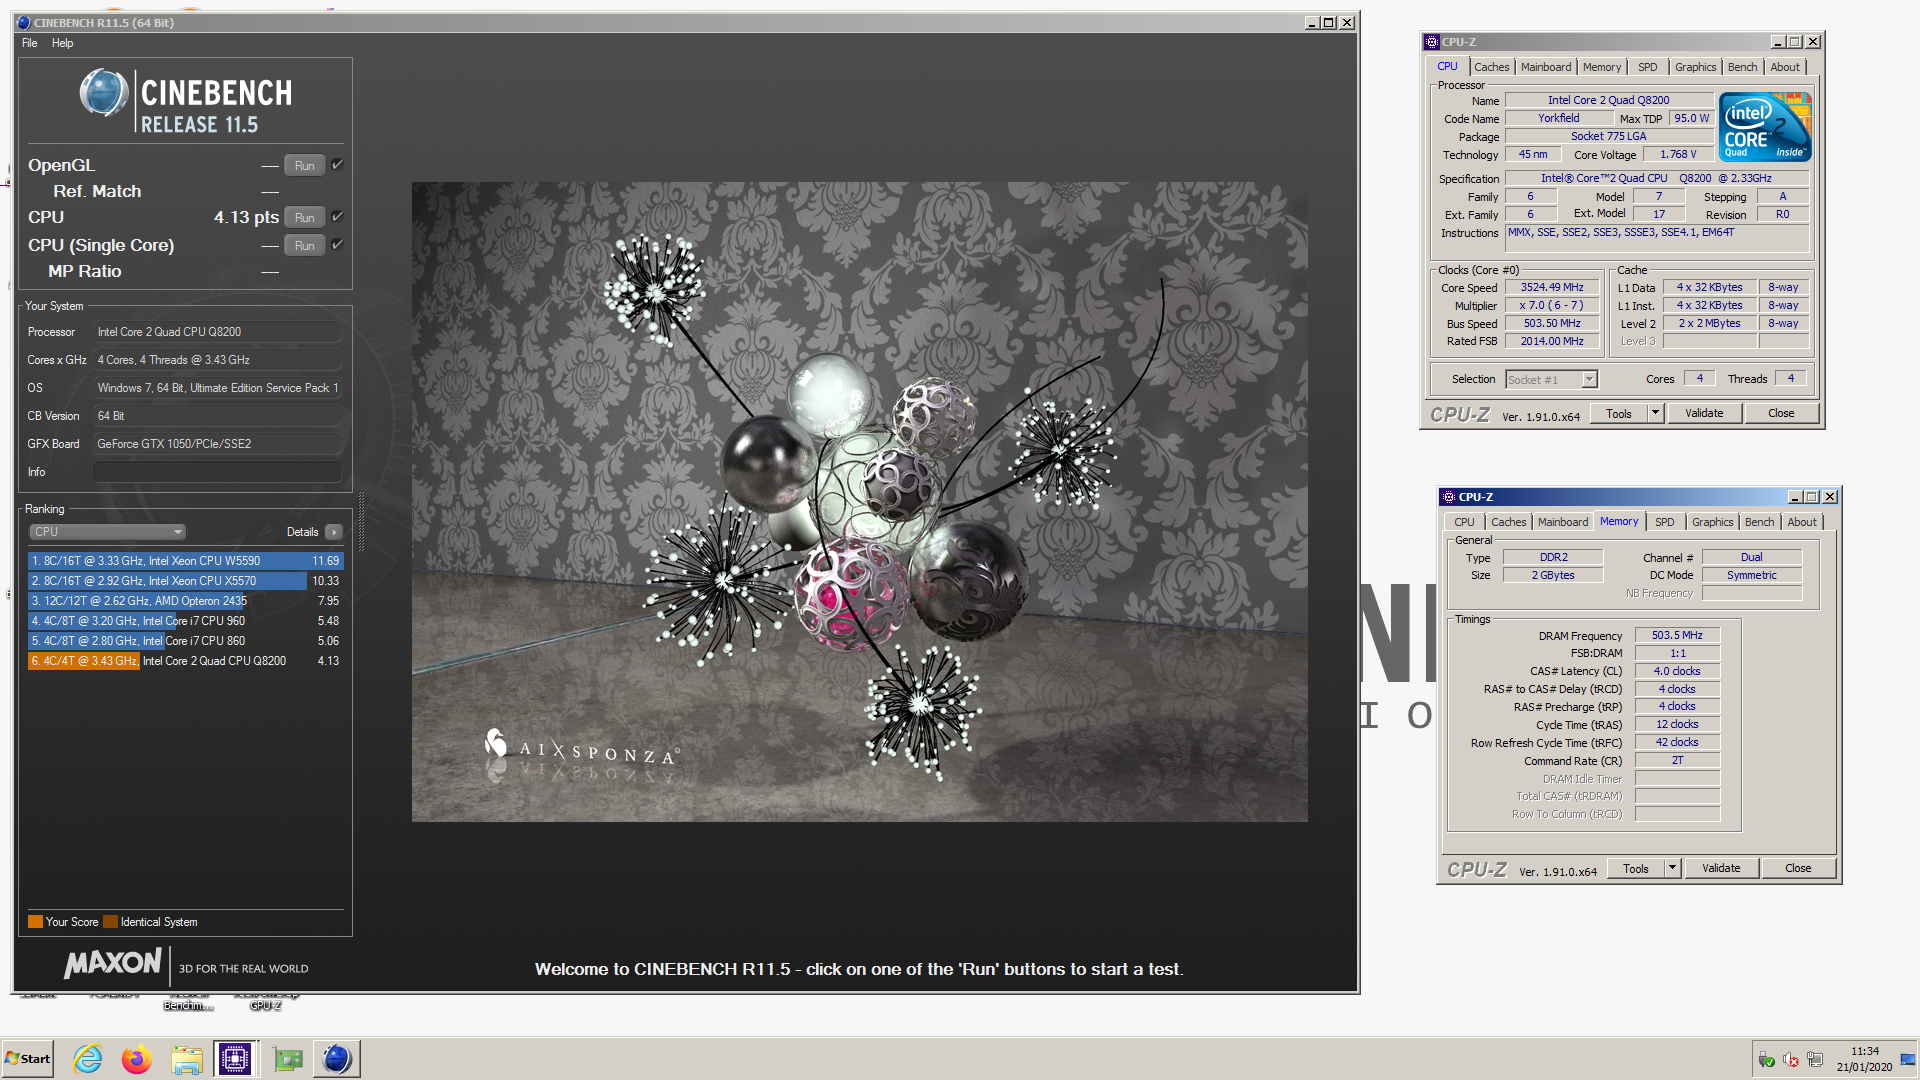This screenshot has height=1080, width=1920.
Task: Open Windows Explorer folder icon in taskbar
Action: 187,1059
